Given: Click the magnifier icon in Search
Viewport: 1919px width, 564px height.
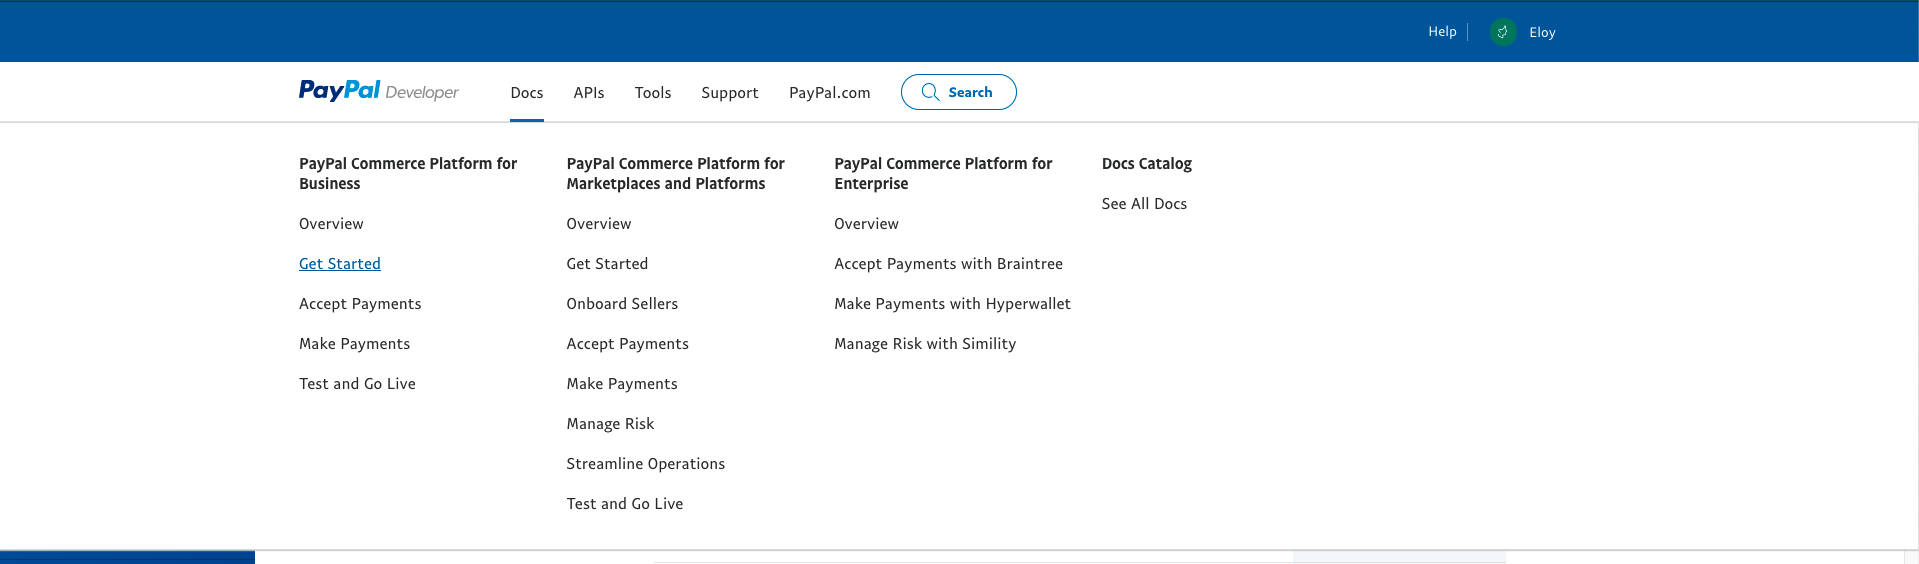Looking at the screenshot, I should click(x=930, y=92).
